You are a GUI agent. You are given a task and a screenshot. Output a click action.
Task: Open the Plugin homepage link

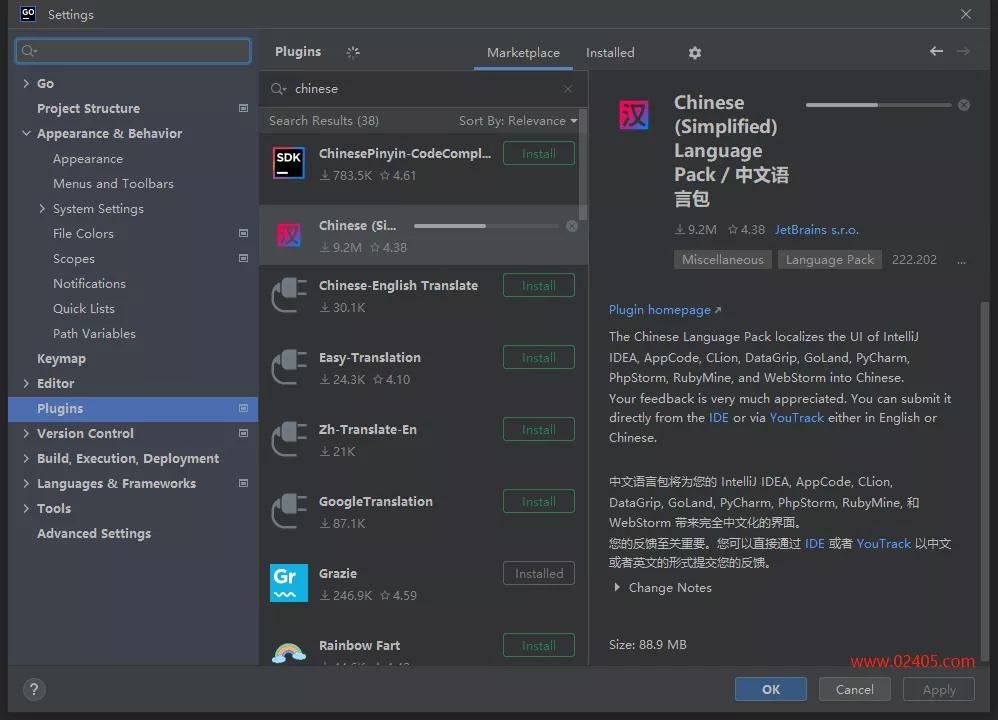pyautogui.click(x=664, y=309)
